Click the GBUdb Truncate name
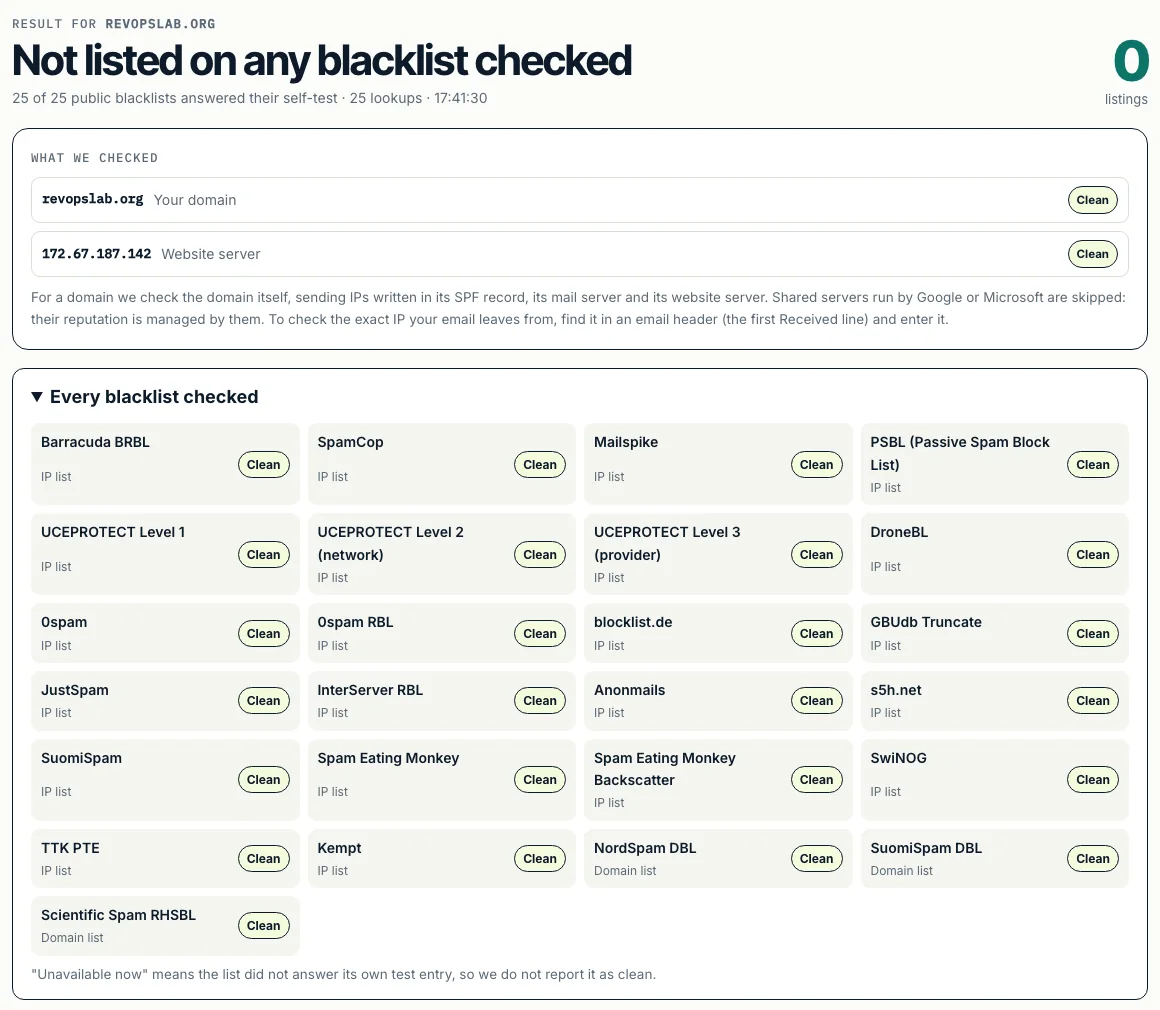Screen dimensions: 1160x1010 point(925,622)
